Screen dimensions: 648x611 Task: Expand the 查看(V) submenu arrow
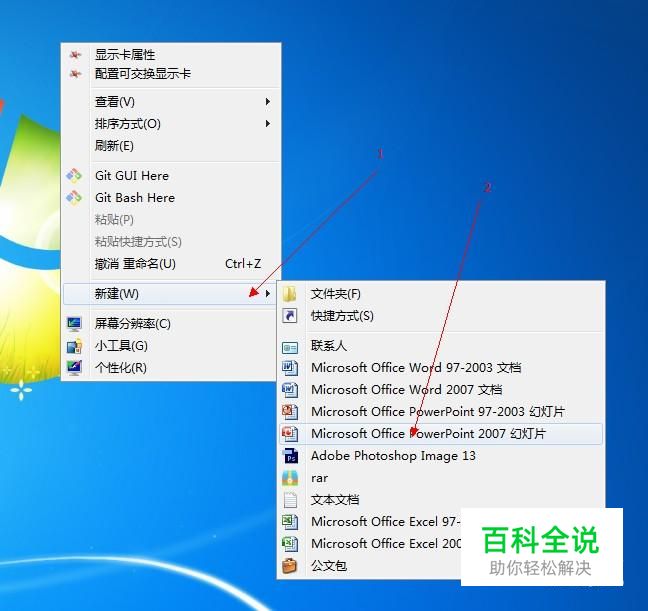click(268, 101)
